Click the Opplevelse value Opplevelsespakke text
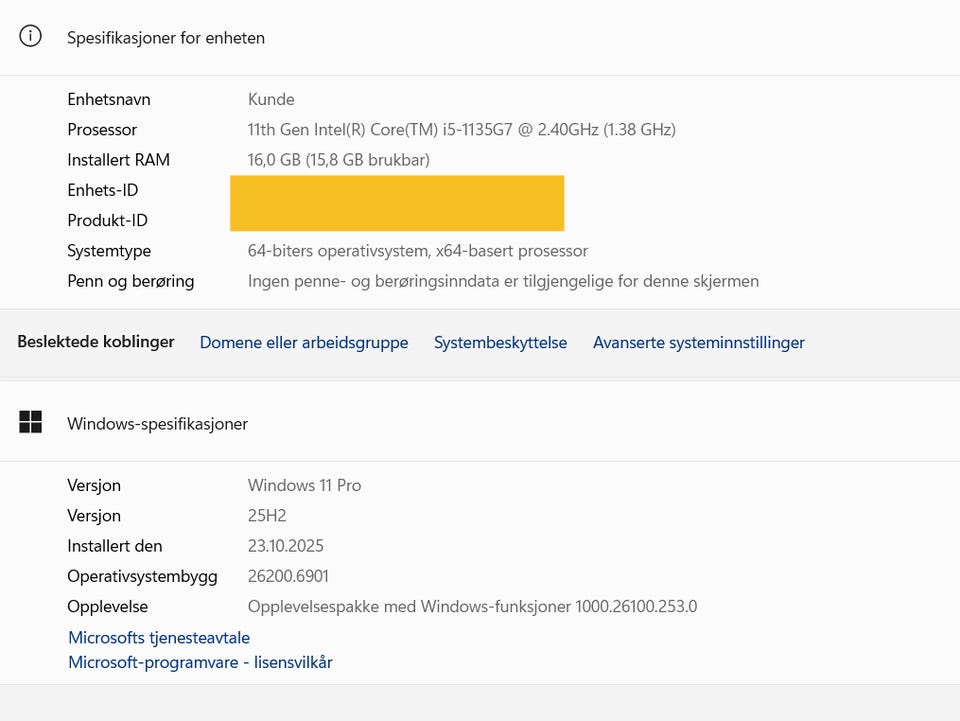The height and width of the screenshot is (721, 960). (472, 606)
